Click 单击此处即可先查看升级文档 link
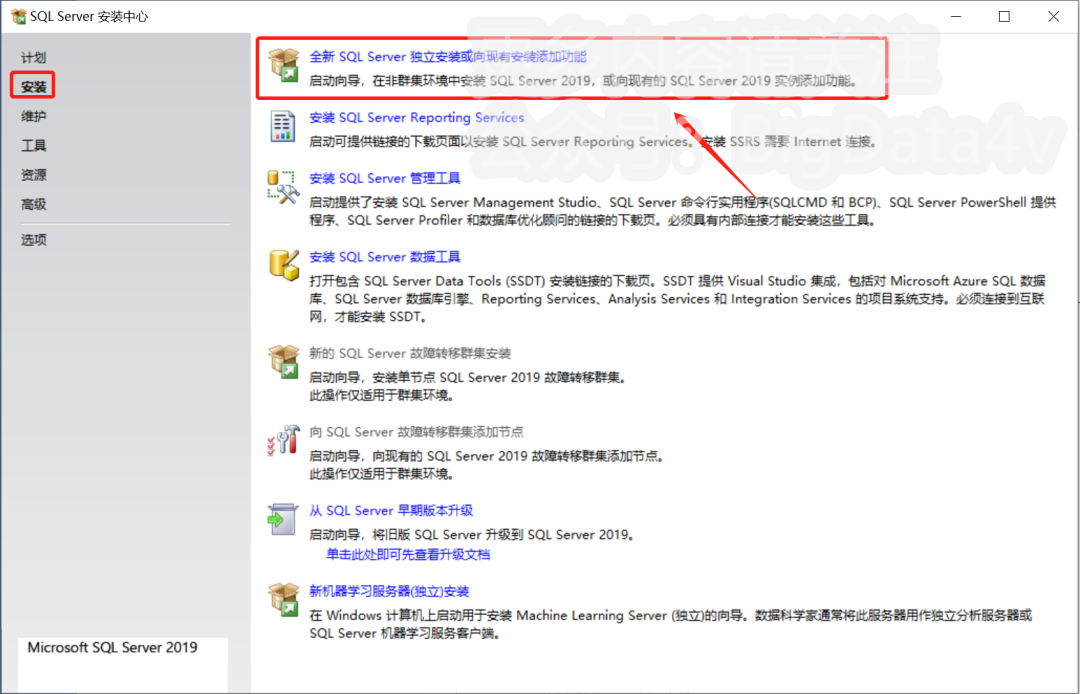This screenshot has height=694, width=1080. (408, 554)
